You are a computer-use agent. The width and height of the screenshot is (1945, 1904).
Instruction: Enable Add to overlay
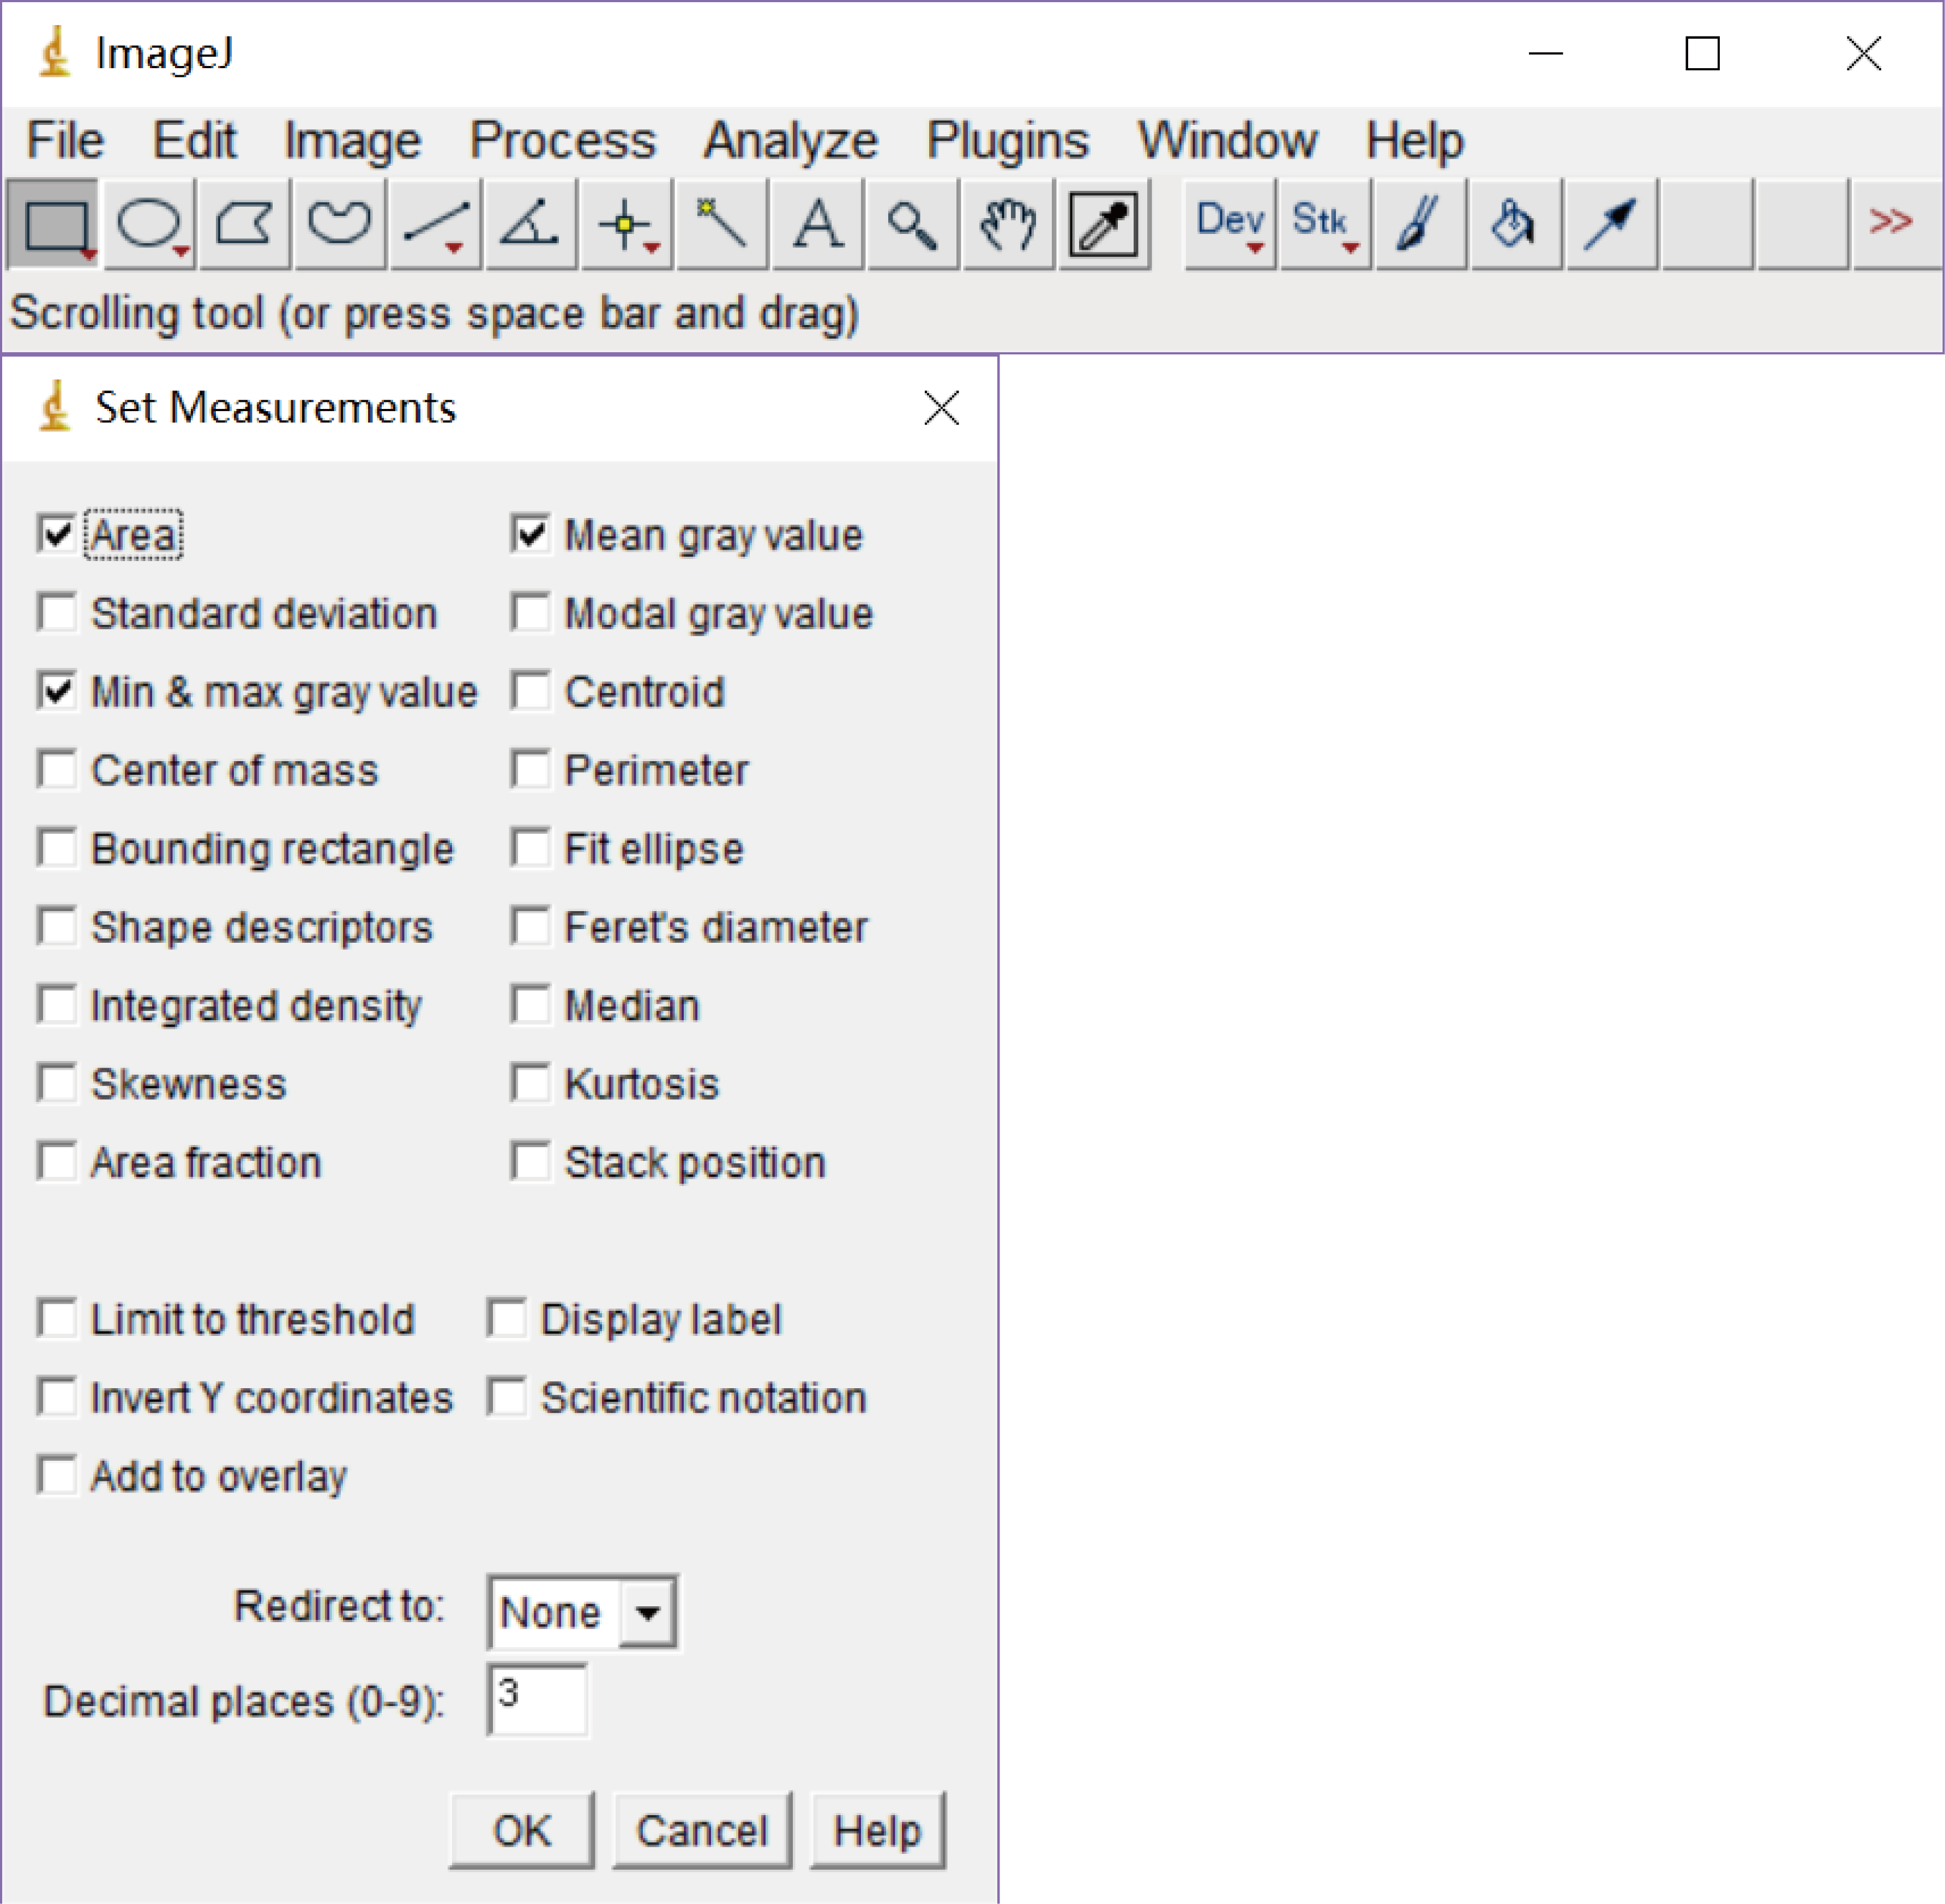tap(57, 1476)
